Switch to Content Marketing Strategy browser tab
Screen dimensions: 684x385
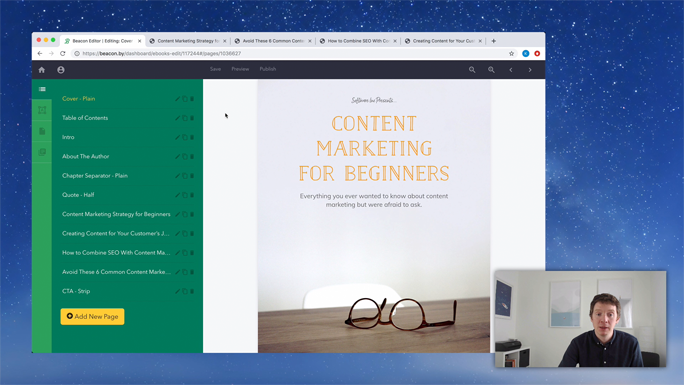point(188,41)
